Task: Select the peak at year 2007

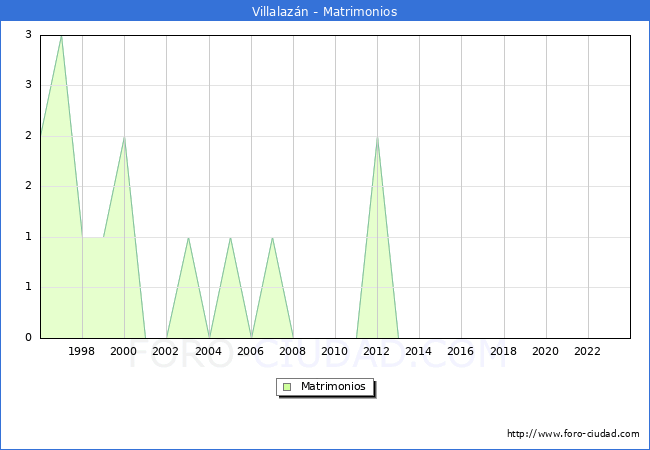Action: 272,238
